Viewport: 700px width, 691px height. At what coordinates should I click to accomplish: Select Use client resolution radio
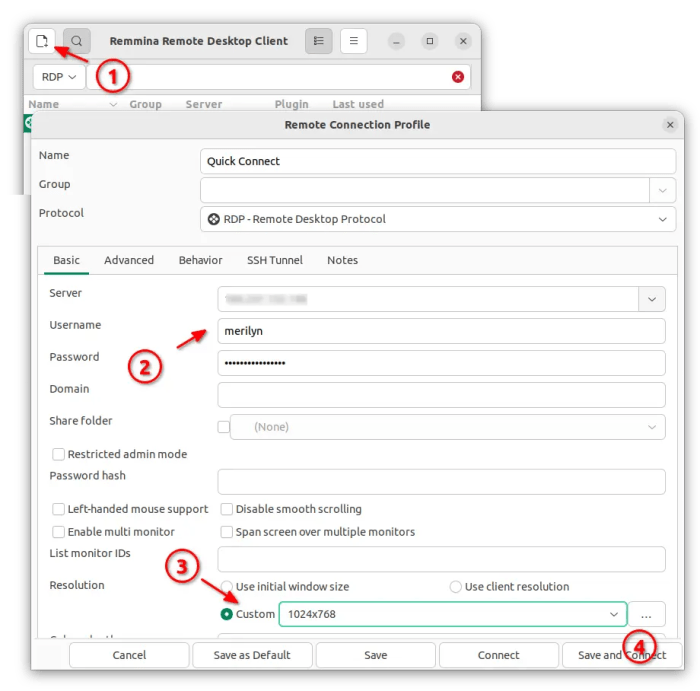pos(455,587)
